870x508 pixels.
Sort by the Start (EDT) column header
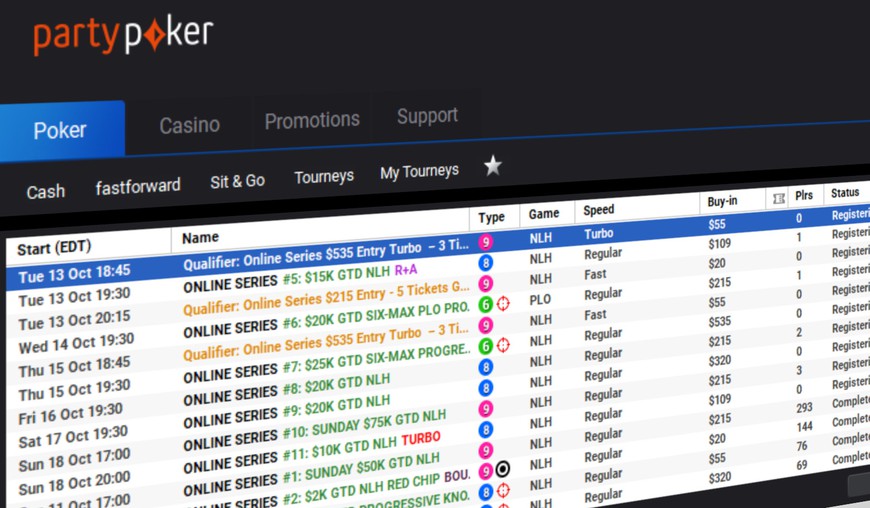tap(54, 247)
